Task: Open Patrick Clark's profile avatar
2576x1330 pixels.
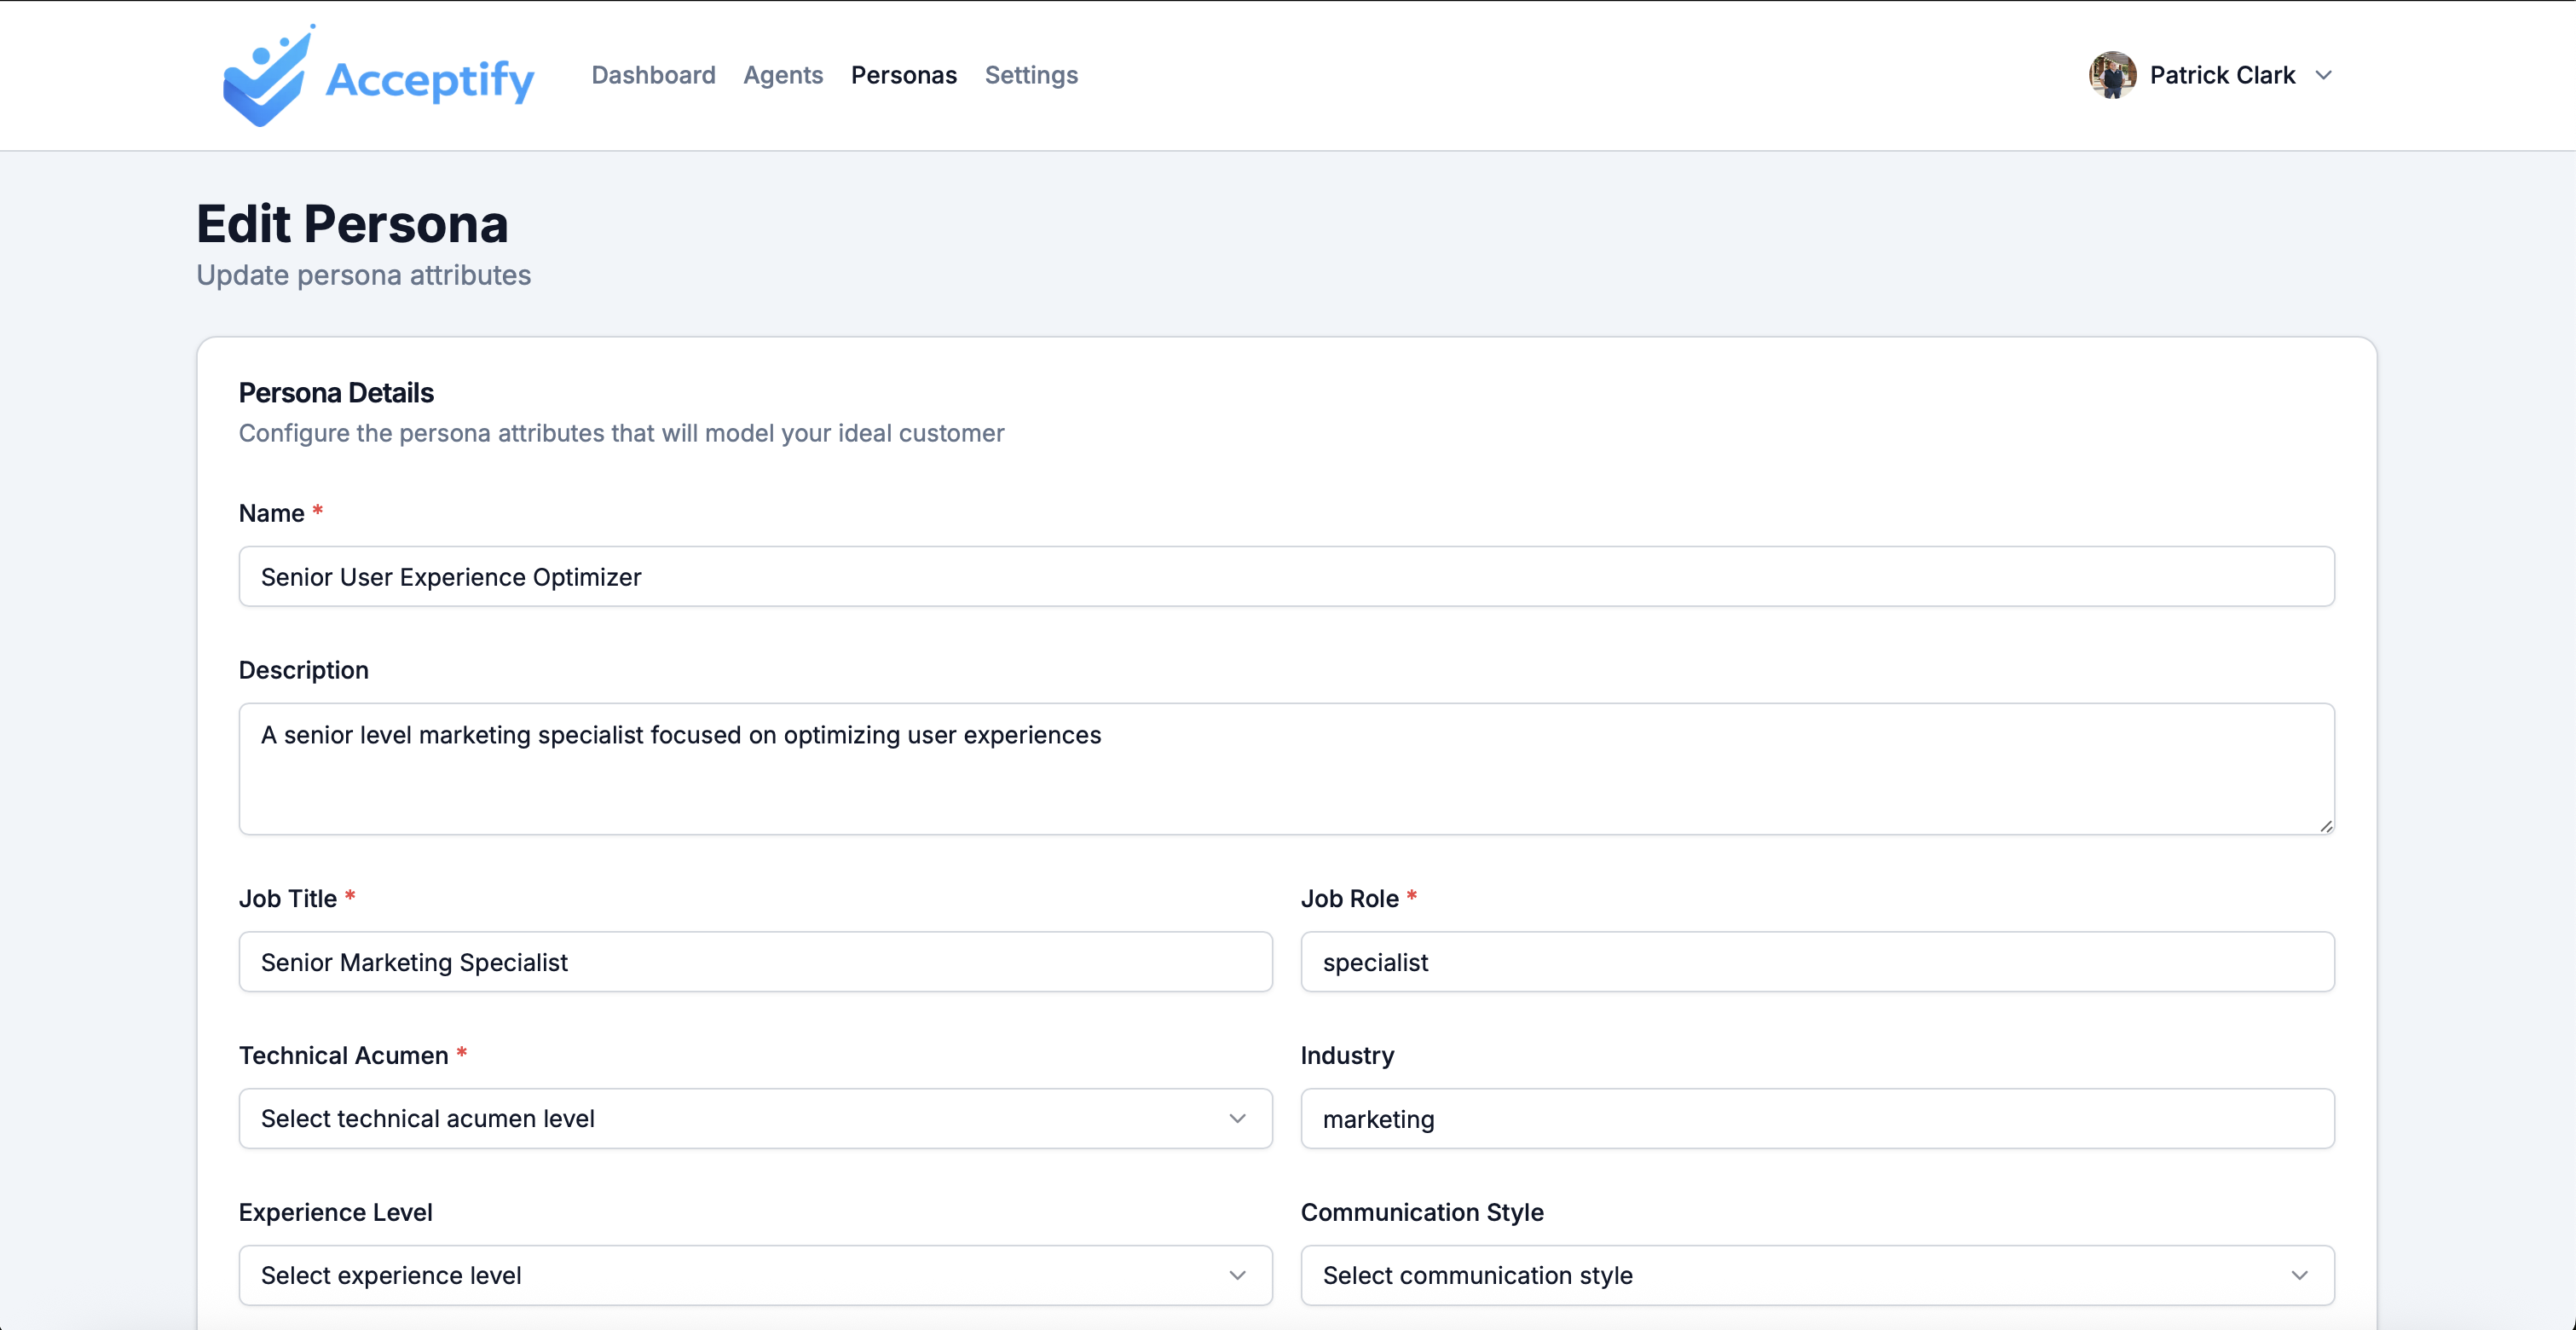Action: [x=2112, y=74]
